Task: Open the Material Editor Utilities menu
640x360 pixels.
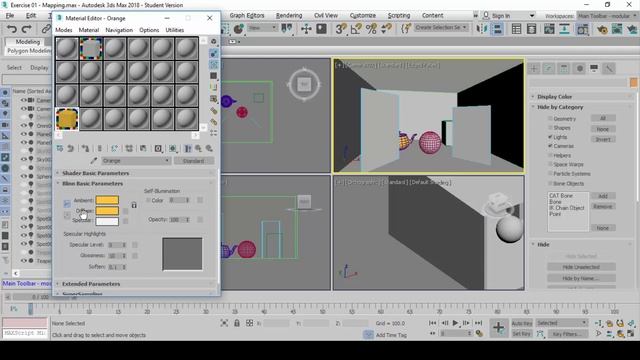Action: click(x=175, y=30)
